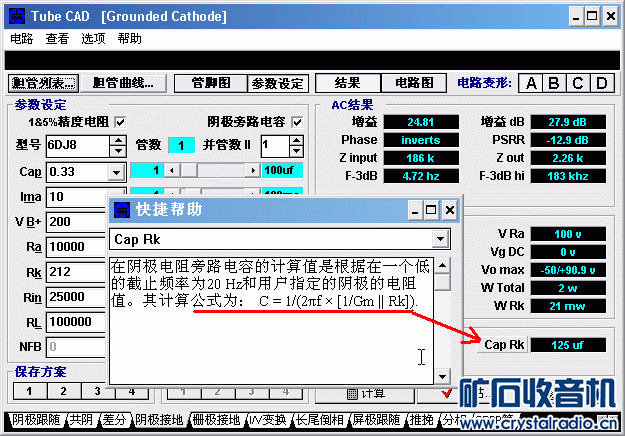Open the 选项 menu
Viewport: 625px width, 436px height.
click(93, 39)
